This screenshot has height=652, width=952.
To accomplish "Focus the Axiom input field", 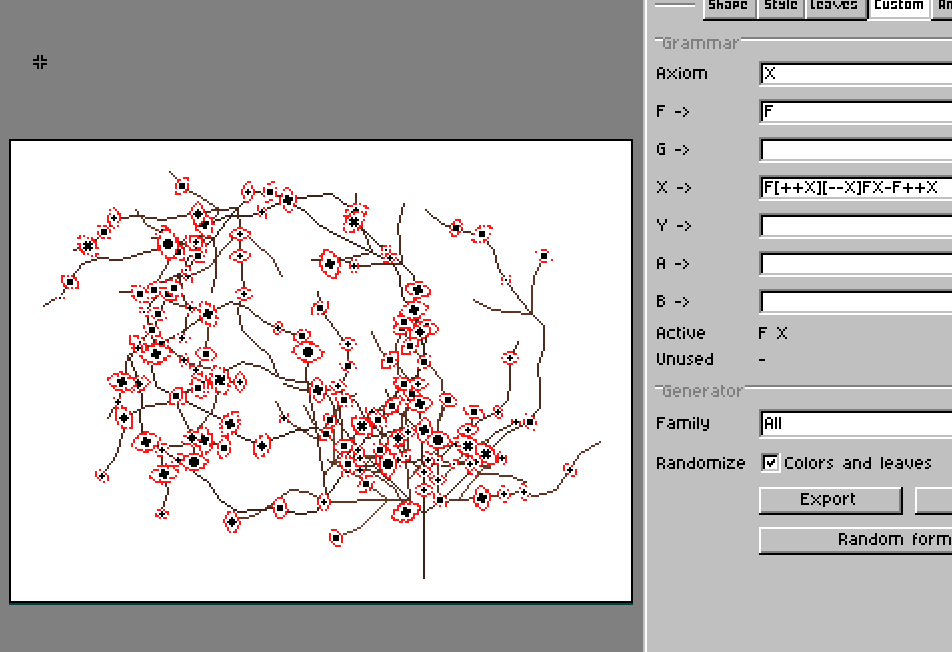I will (x=856, y=73).
